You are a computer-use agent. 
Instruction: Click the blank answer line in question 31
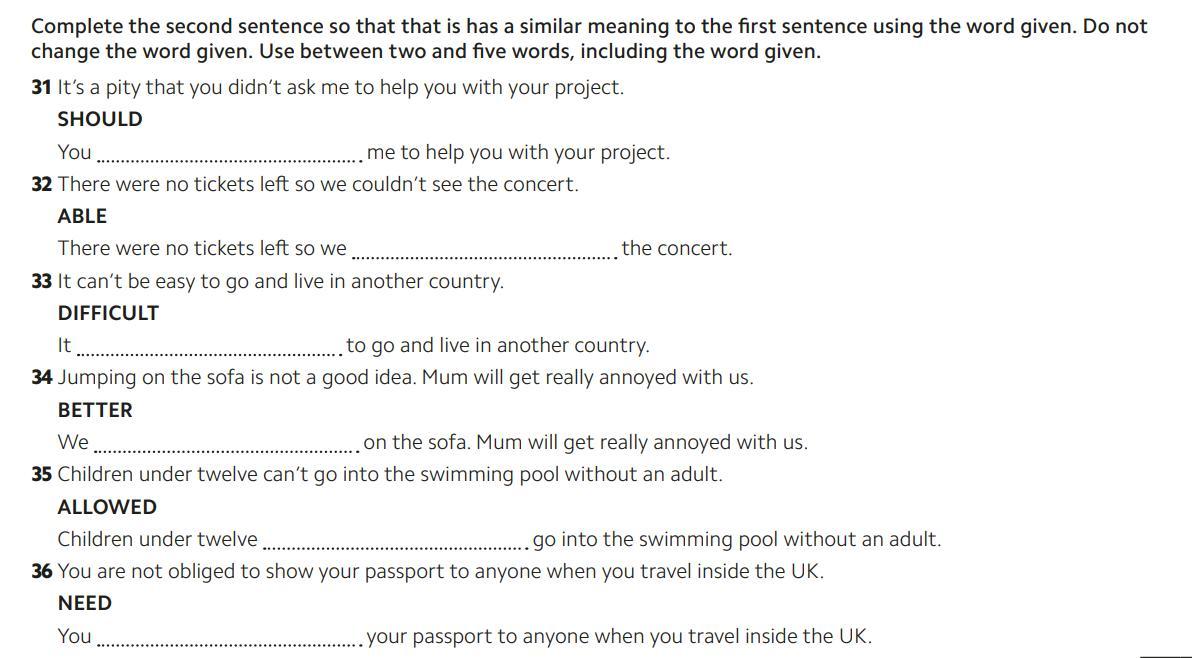click(230, 160)
